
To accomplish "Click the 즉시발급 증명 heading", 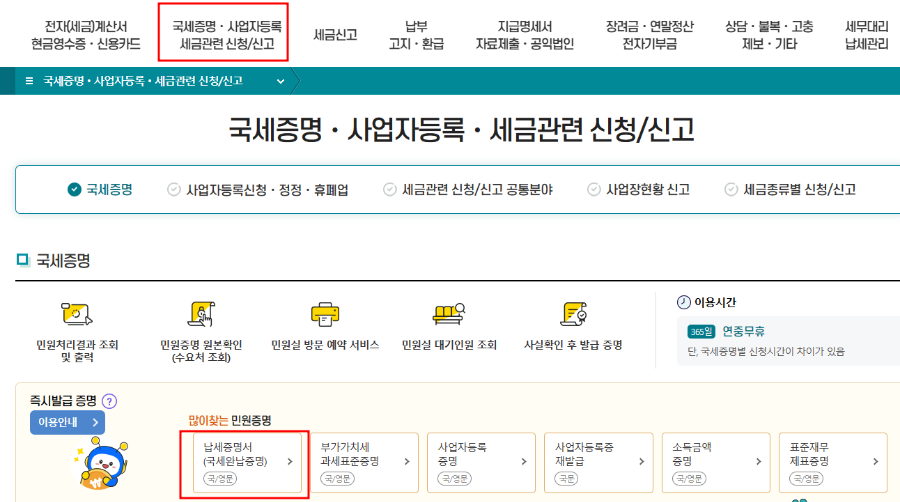I will [x=63, y=400].
